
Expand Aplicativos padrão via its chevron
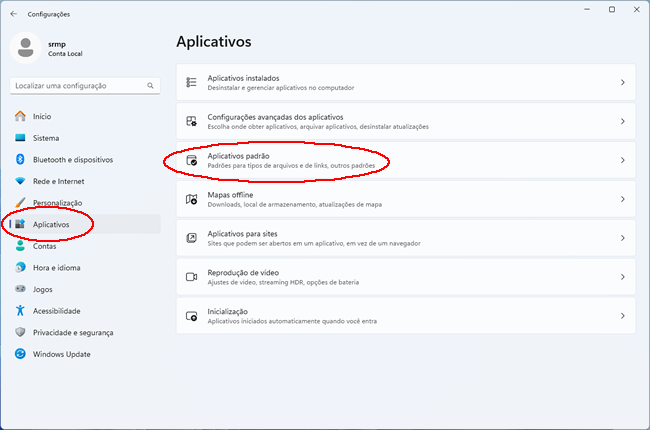(x=623, y=160)
